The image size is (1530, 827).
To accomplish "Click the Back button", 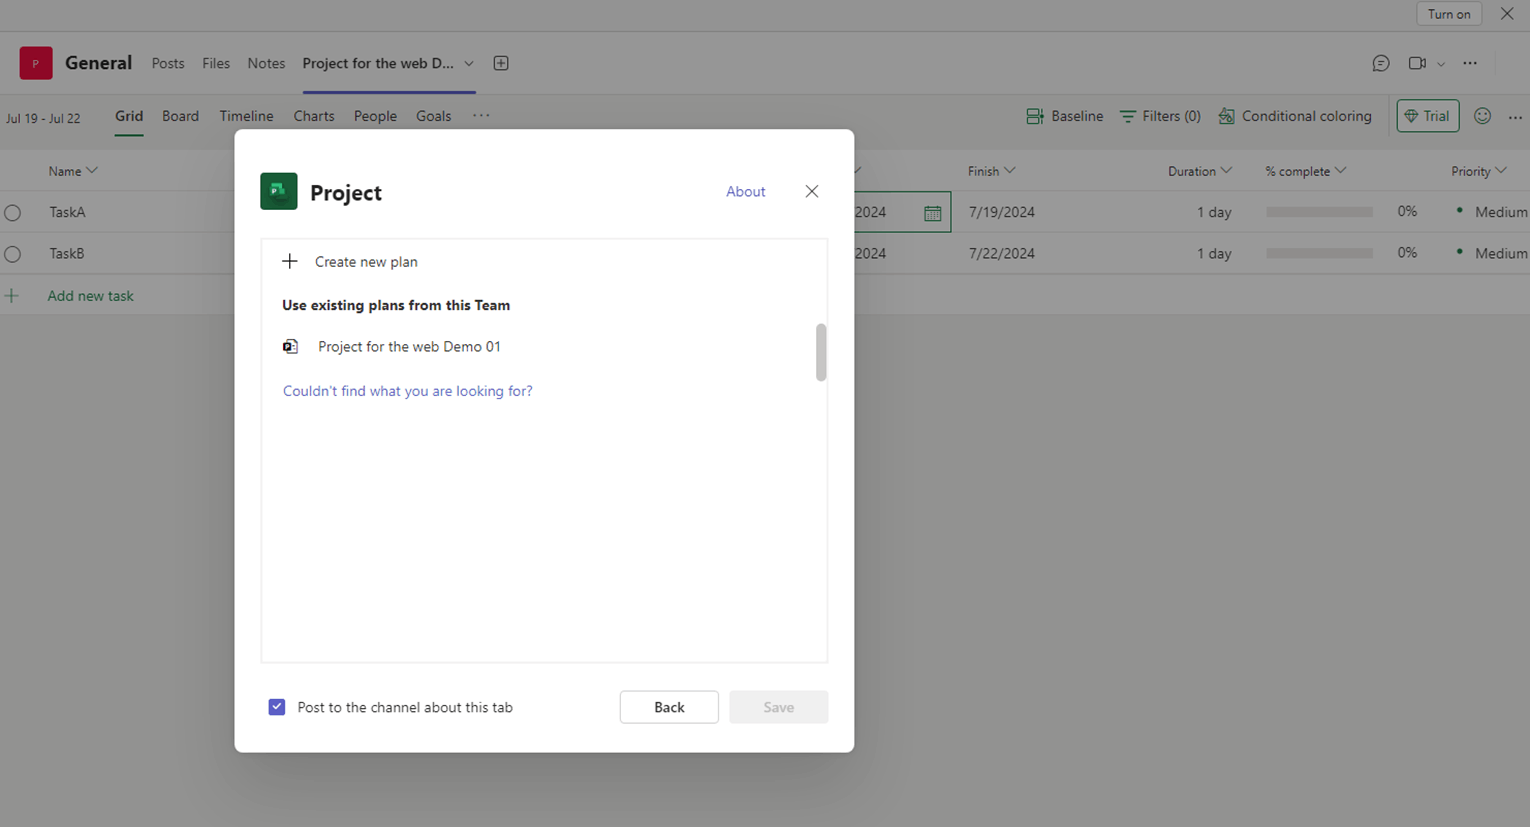I will 669,707.
